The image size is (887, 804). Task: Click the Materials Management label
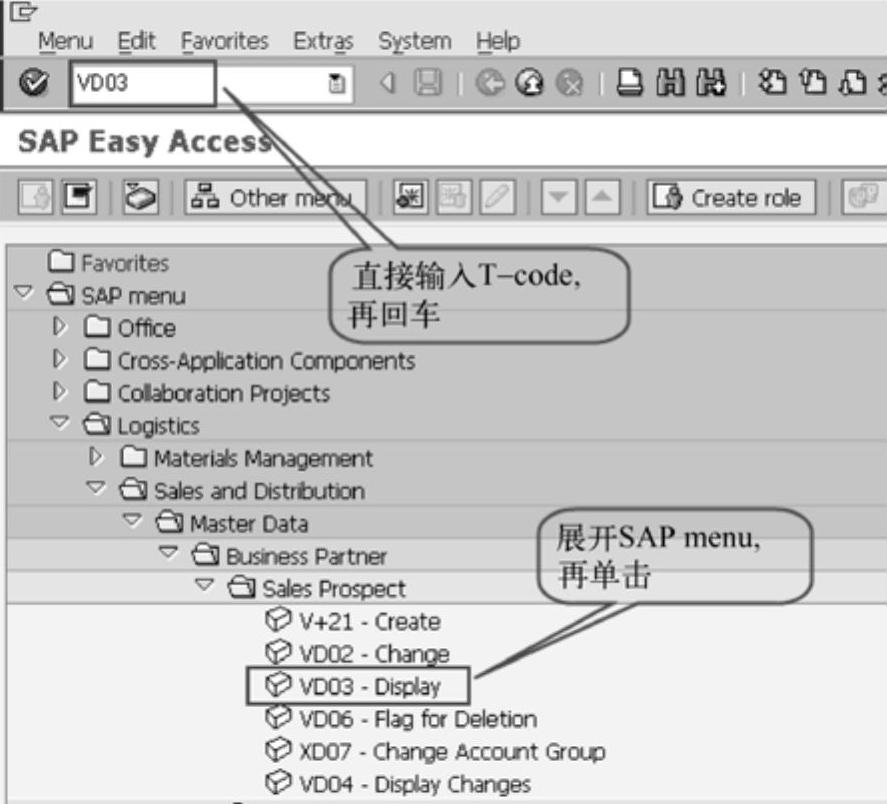(264, 458)
